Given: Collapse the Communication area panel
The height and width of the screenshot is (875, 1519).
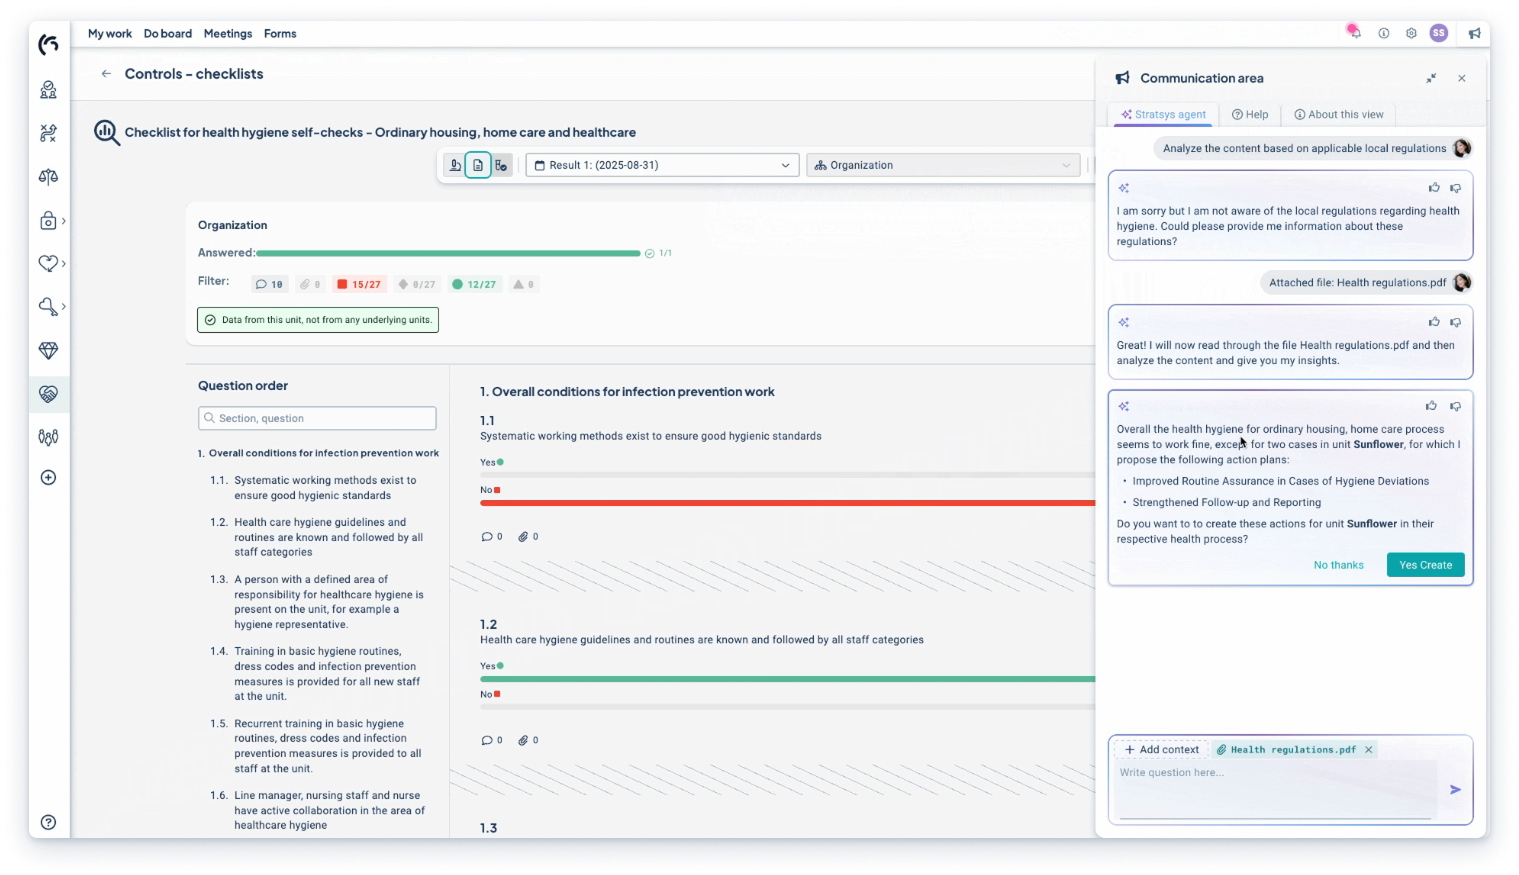Looking at the screenshot, I should pos(1431,78).
